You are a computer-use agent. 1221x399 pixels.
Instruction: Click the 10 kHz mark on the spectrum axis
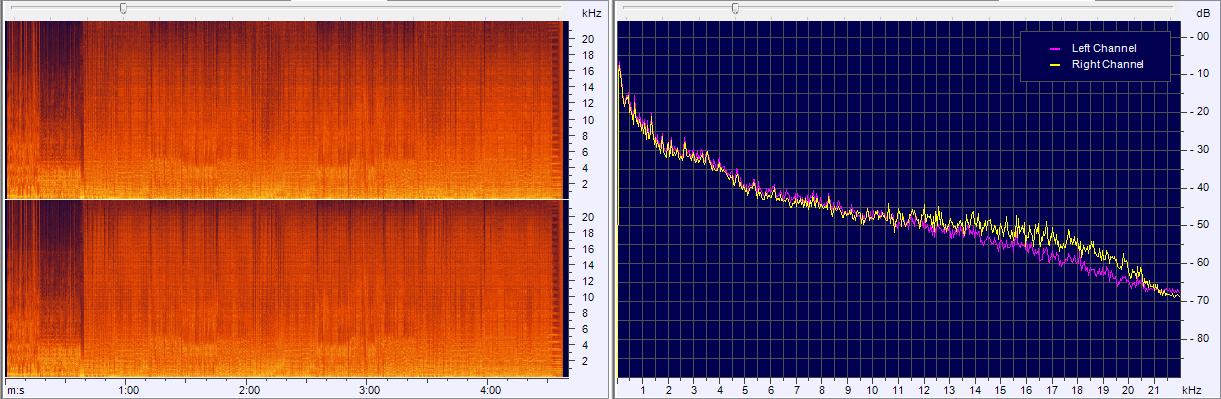click(x=873, y=390)
